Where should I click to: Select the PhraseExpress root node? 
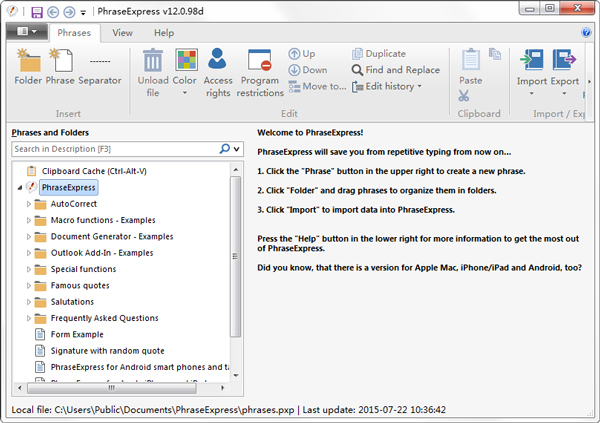coord(68,188)
